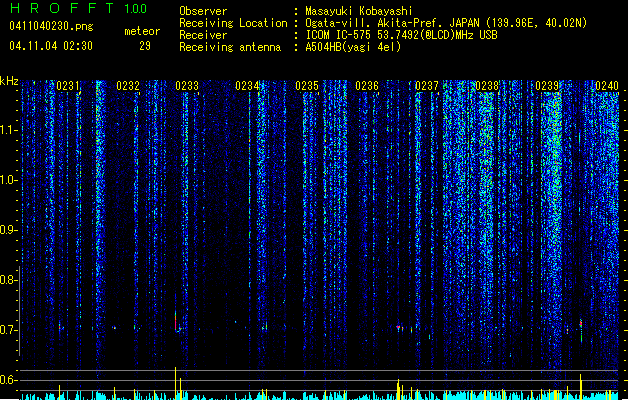Click the HROFFT title text
Viewport: 629px width, 400px height.
tap(62, 8)
